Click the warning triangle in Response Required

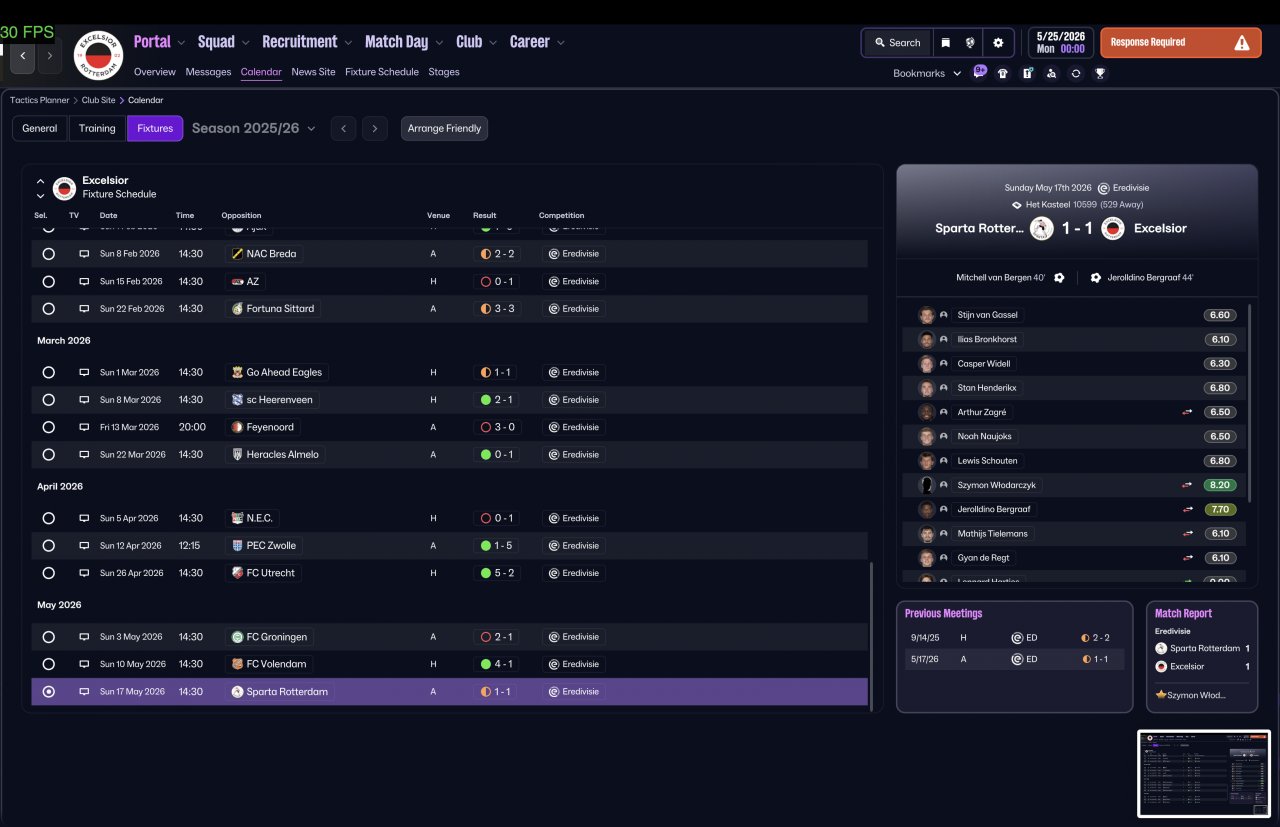[1242, 43]
